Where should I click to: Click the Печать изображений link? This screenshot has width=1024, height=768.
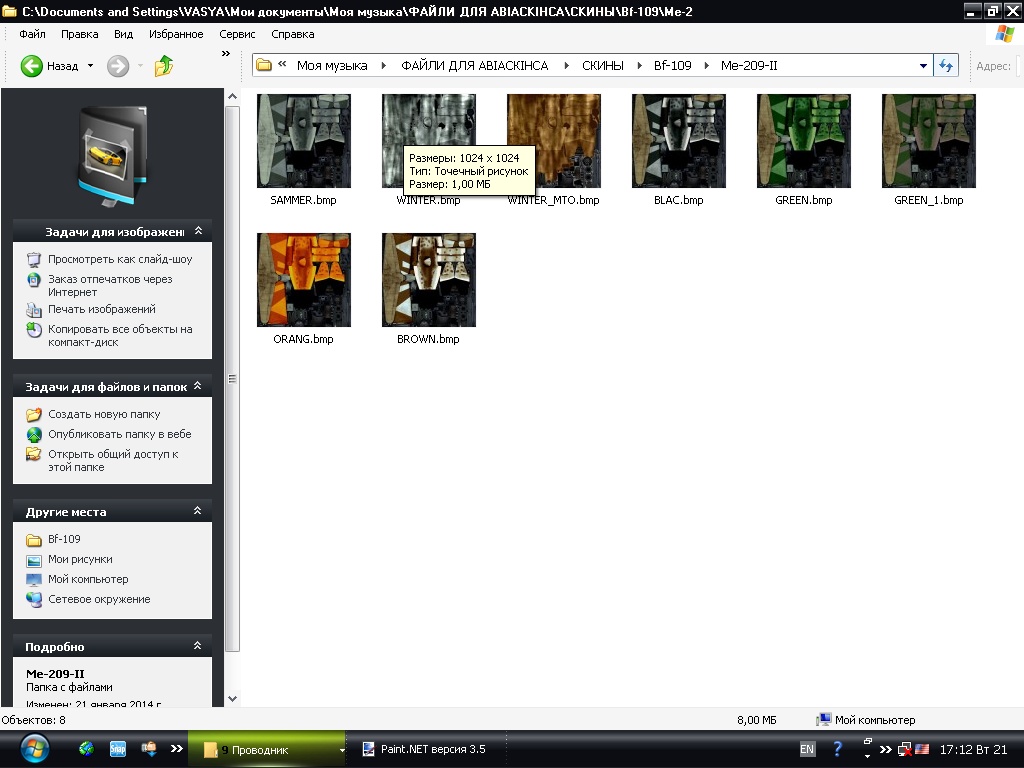(102, 310)
